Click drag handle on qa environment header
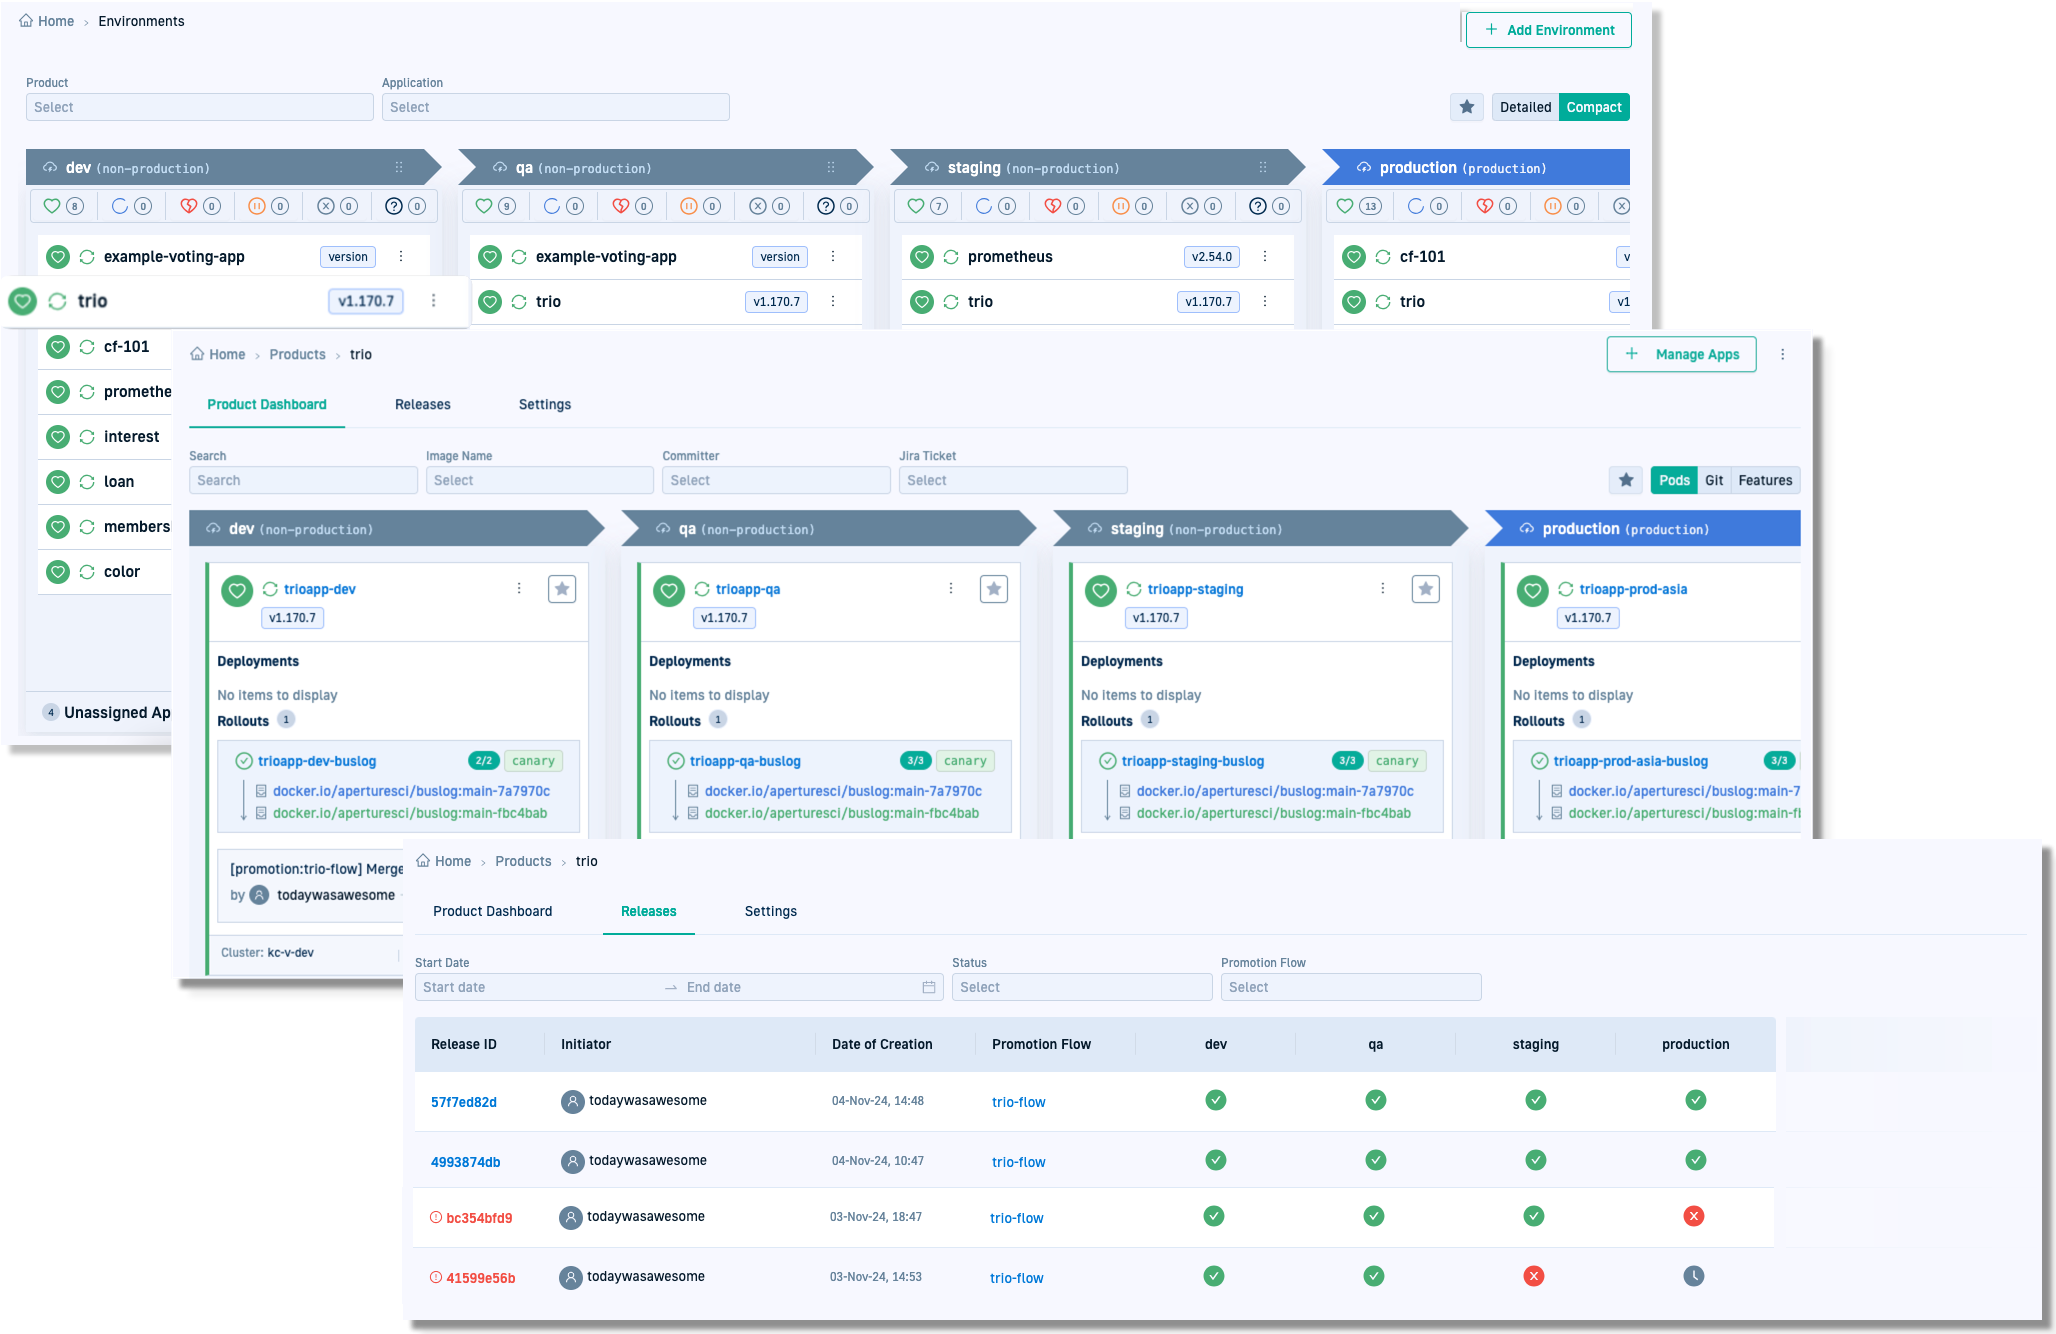This screenshot has width=2056, height=1334. coord(831,168)
